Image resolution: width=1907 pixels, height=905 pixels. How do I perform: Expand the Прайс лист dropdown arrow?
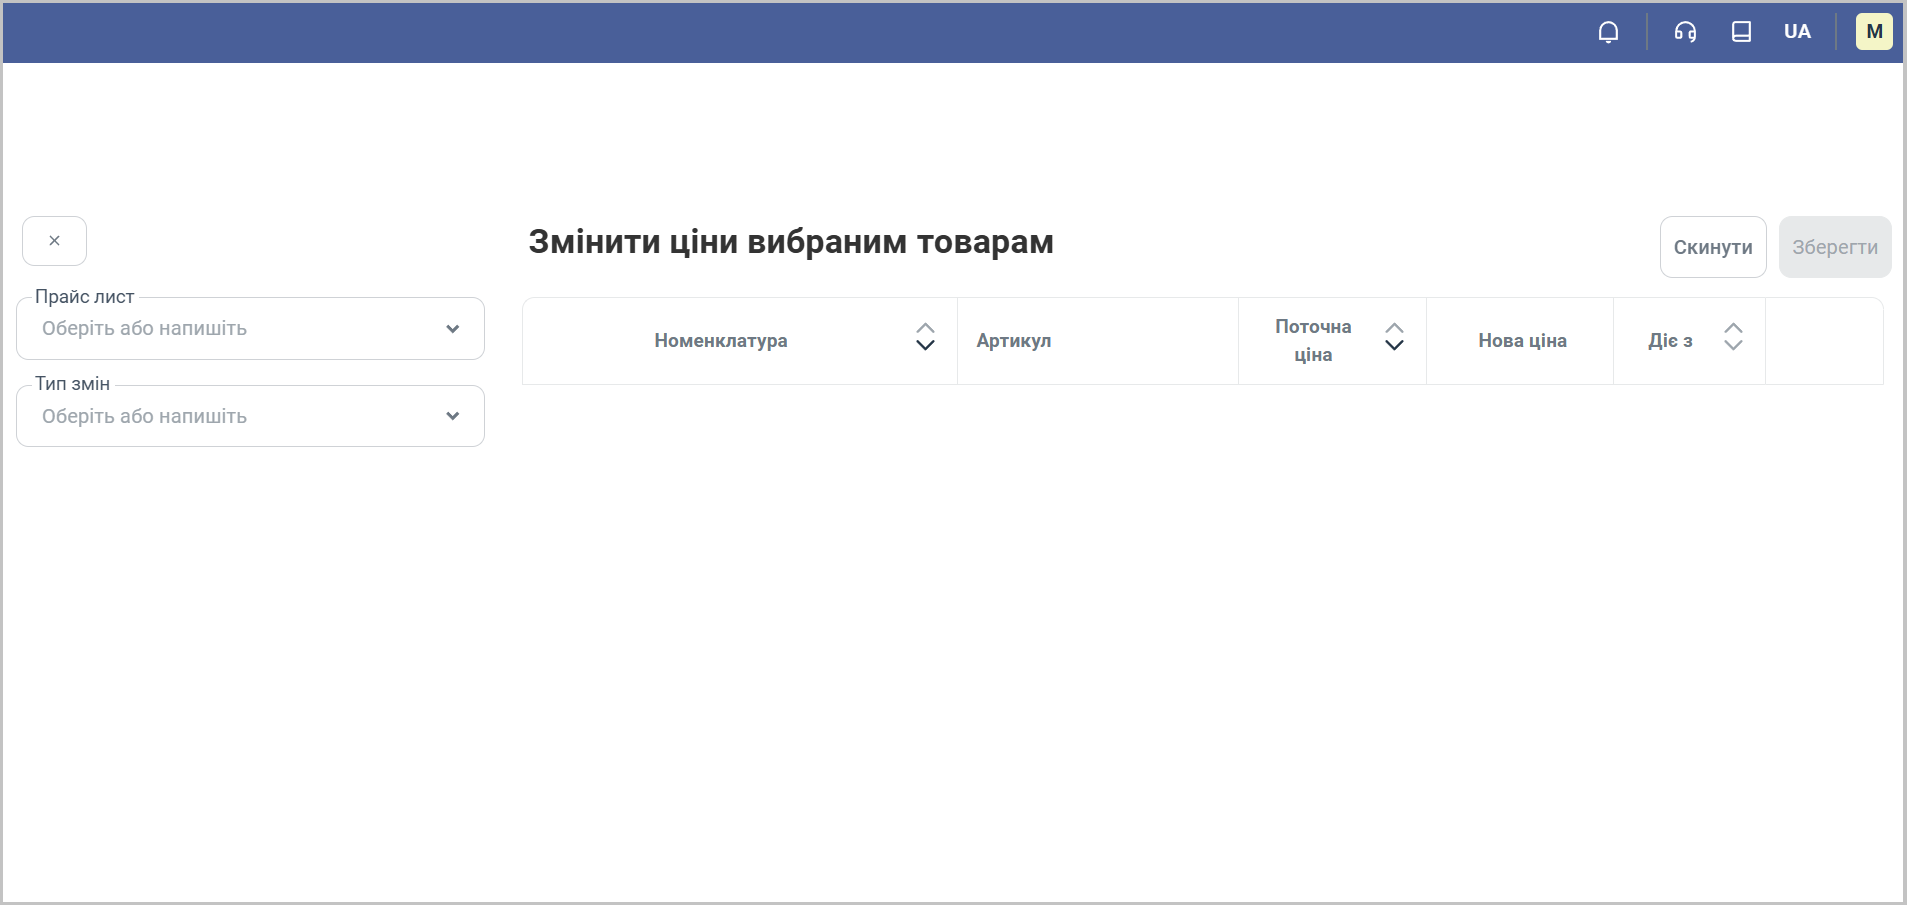click(x=452, y=329)
